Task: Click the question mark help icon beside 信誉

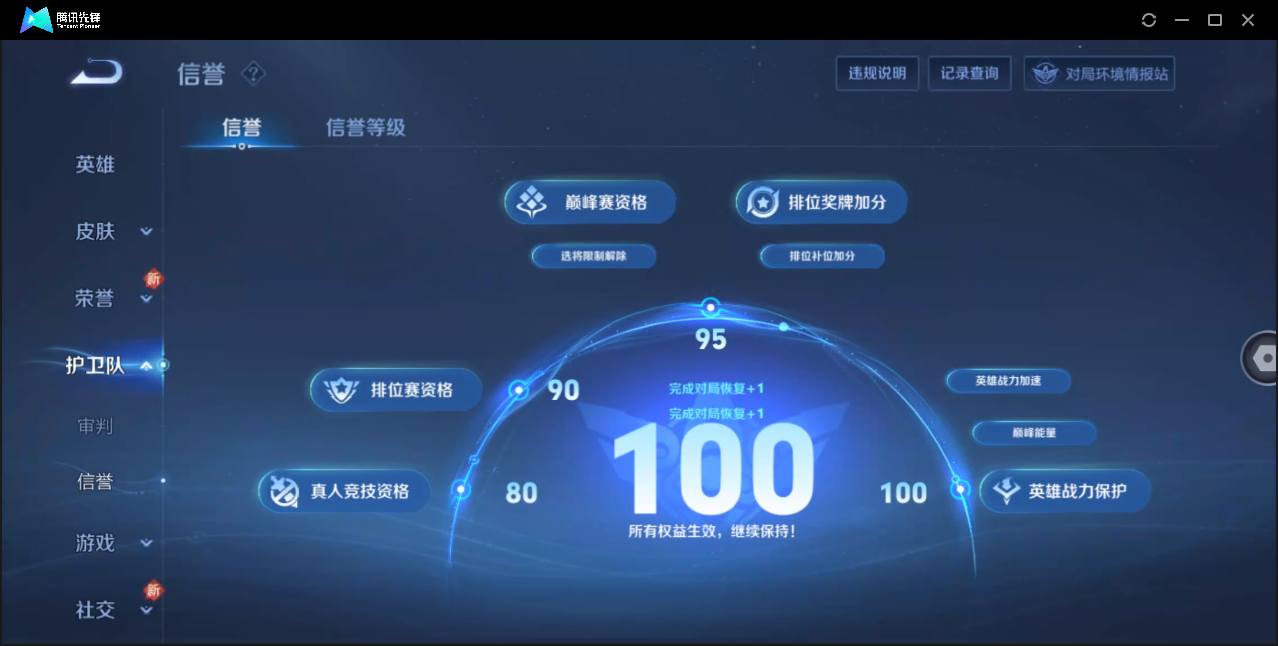Action: click(253, 75)
